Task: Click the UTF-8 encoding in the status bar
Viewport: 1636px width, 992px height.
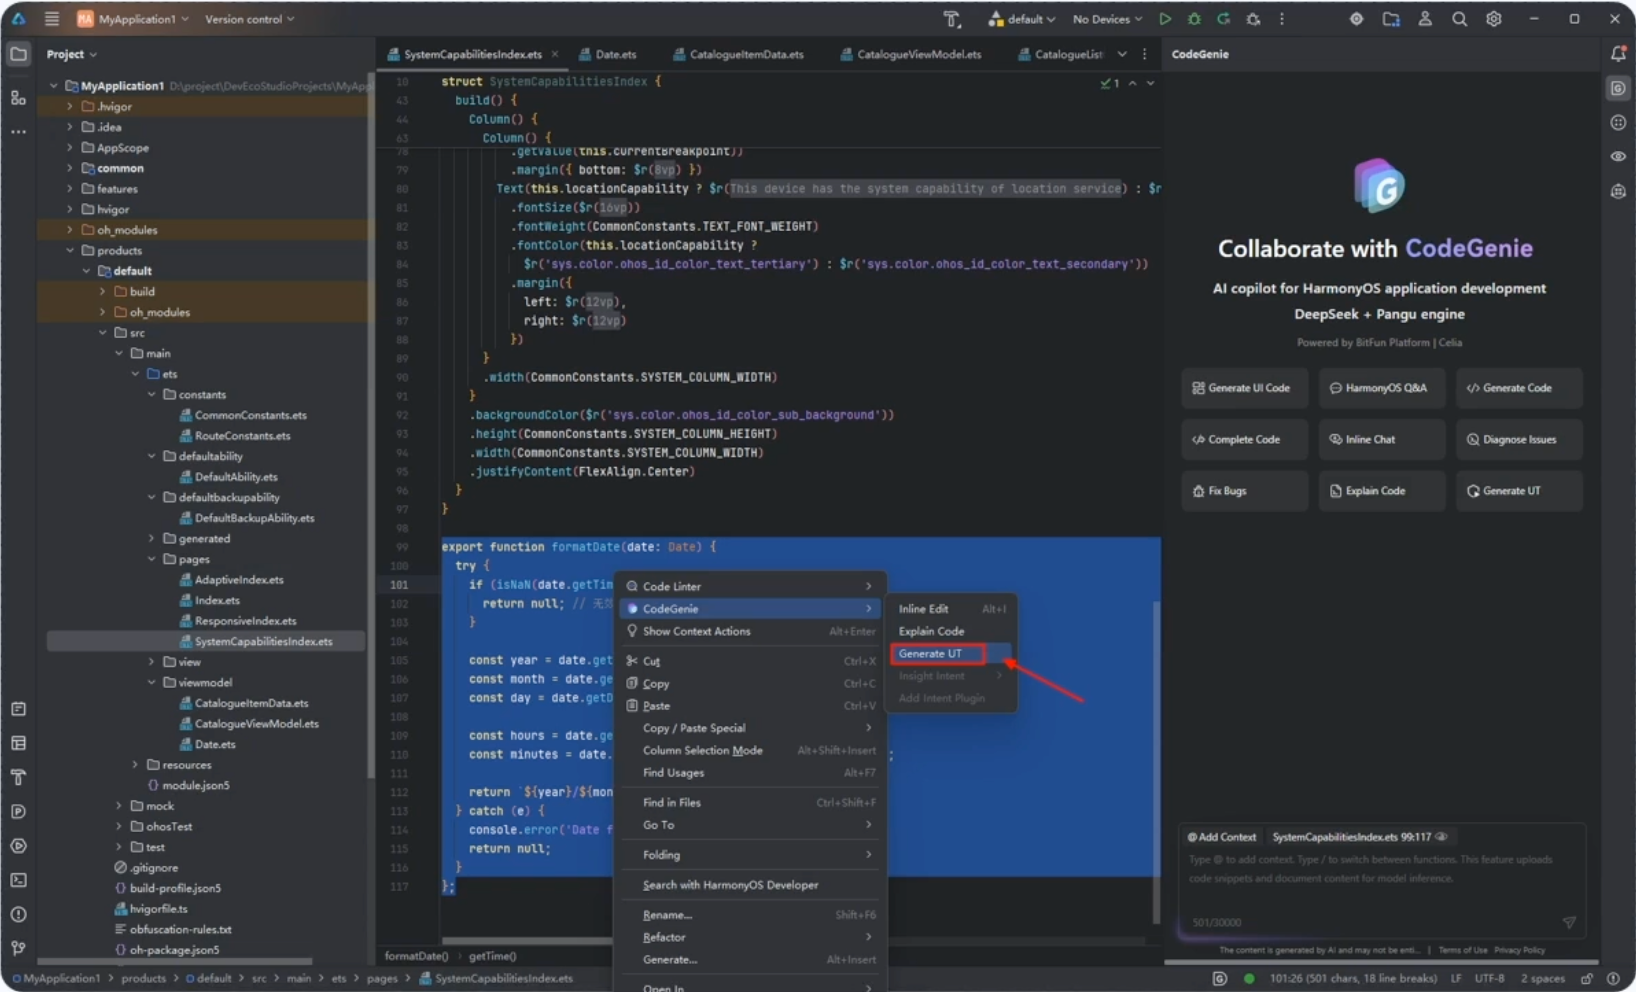Action: click(1489, 978)
